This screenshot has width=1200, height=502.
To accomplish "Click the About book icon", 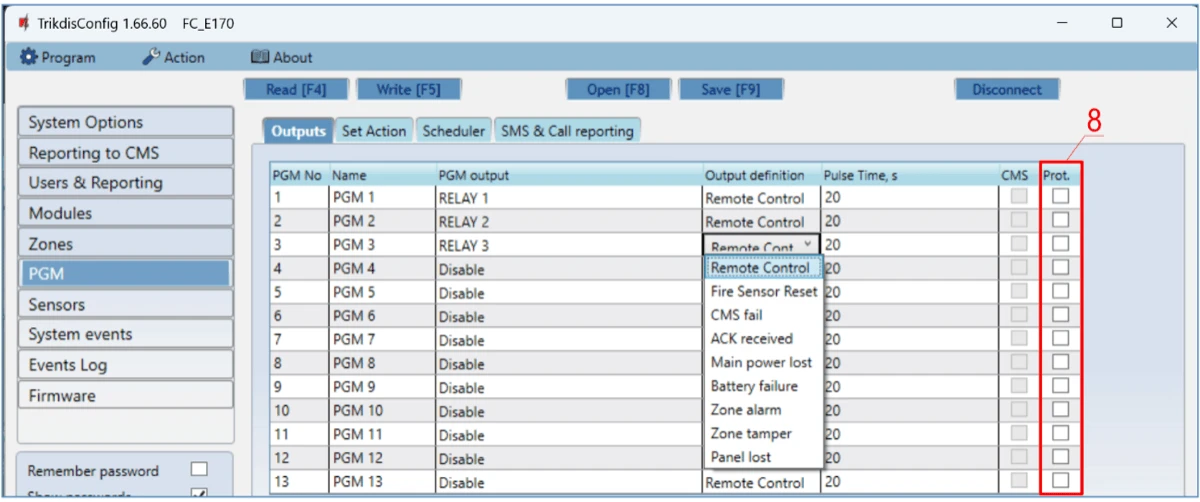I will (x=259, y=57).
